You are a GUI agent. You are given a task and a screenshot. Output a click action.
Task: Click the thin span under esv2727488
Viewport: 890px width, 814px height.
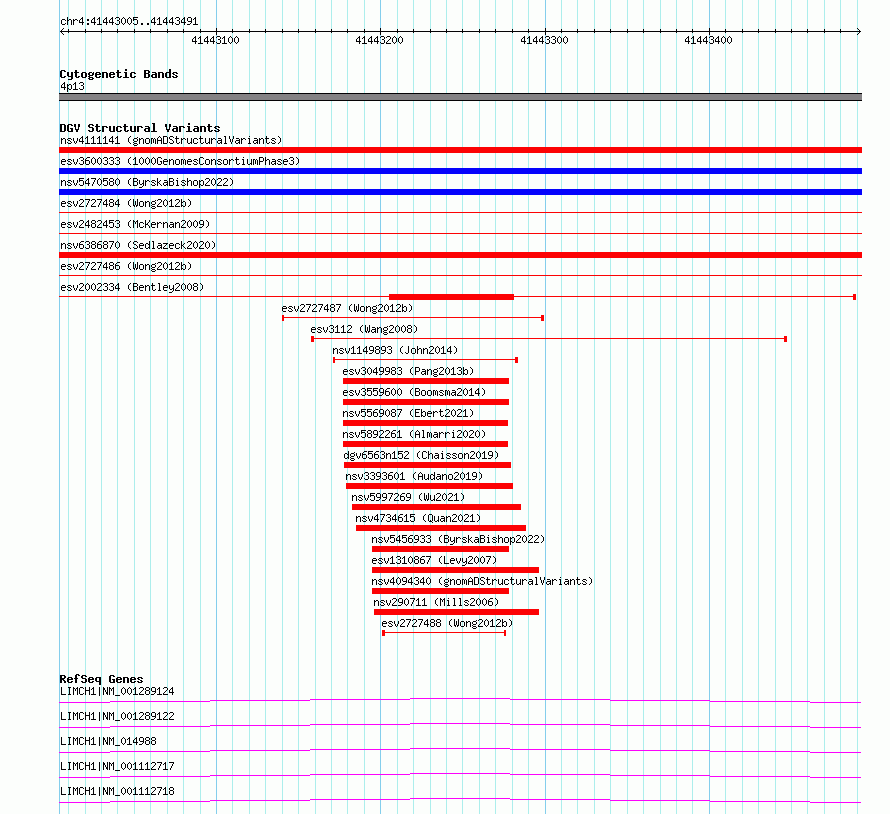444,633
